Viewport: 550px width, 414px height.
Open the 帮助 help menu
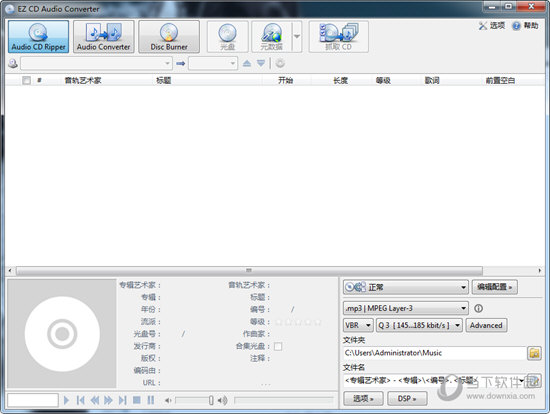[525, 26]
